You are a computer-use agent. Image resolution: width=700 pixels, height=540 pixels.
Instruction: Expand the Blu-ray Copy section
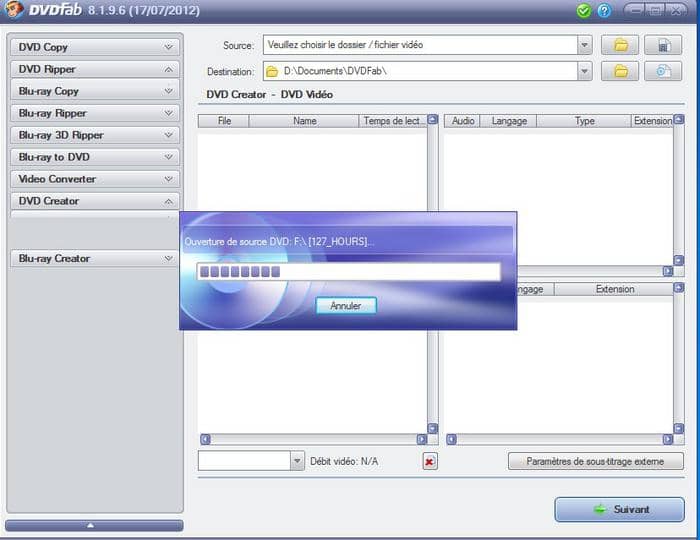tap(95, 91)
